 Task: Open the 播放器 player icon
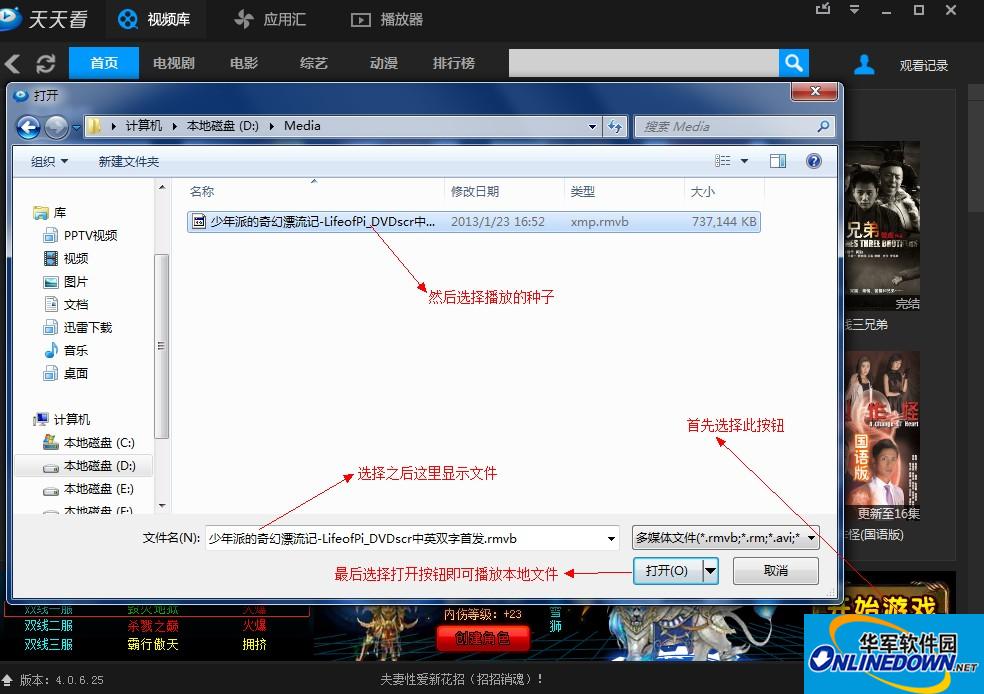[362, 19]
